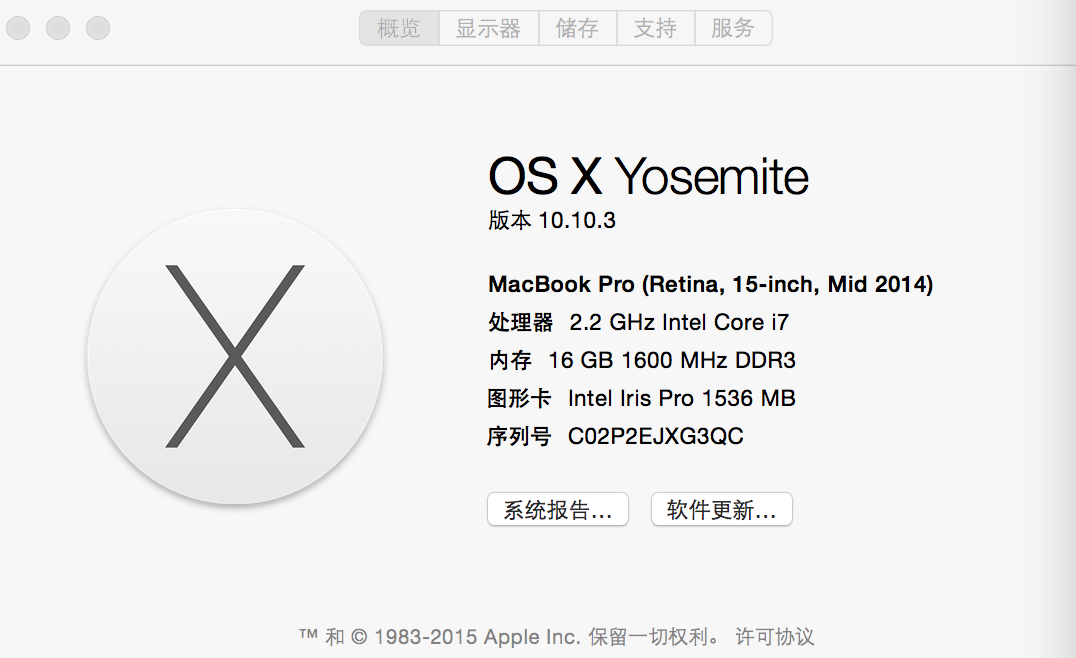Click the serial number C02P2EJXG3QC
The image size is (1076, 658).
[655, 437]
